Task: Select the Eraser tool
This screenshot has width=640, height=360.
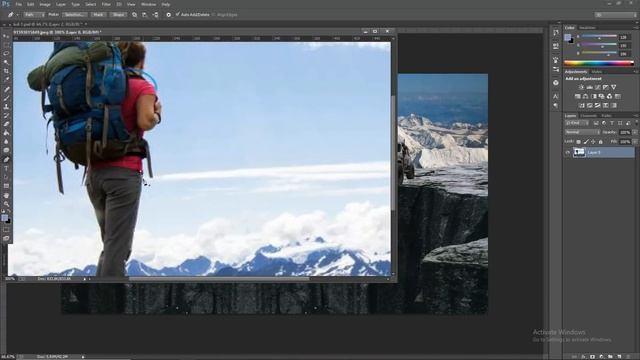Action: 6,124
